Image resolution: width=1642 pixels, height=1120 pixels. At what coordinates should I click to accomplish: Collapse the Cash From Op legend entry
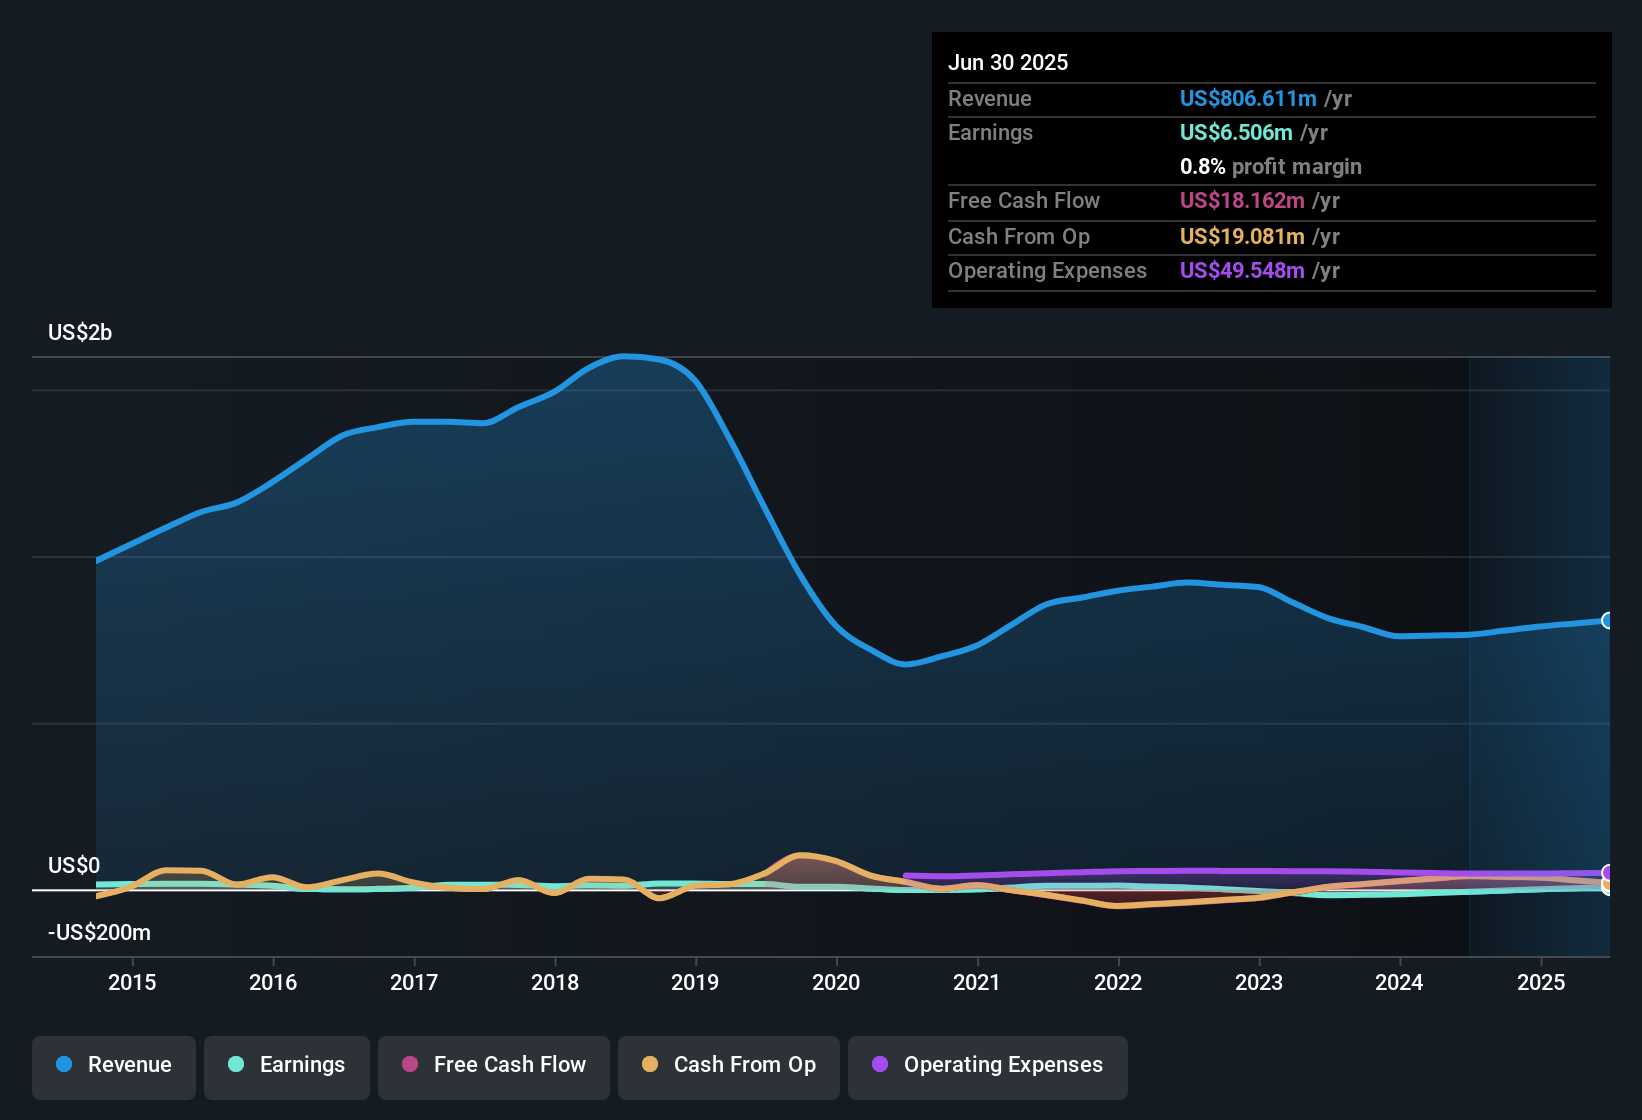click(728, 1065)
